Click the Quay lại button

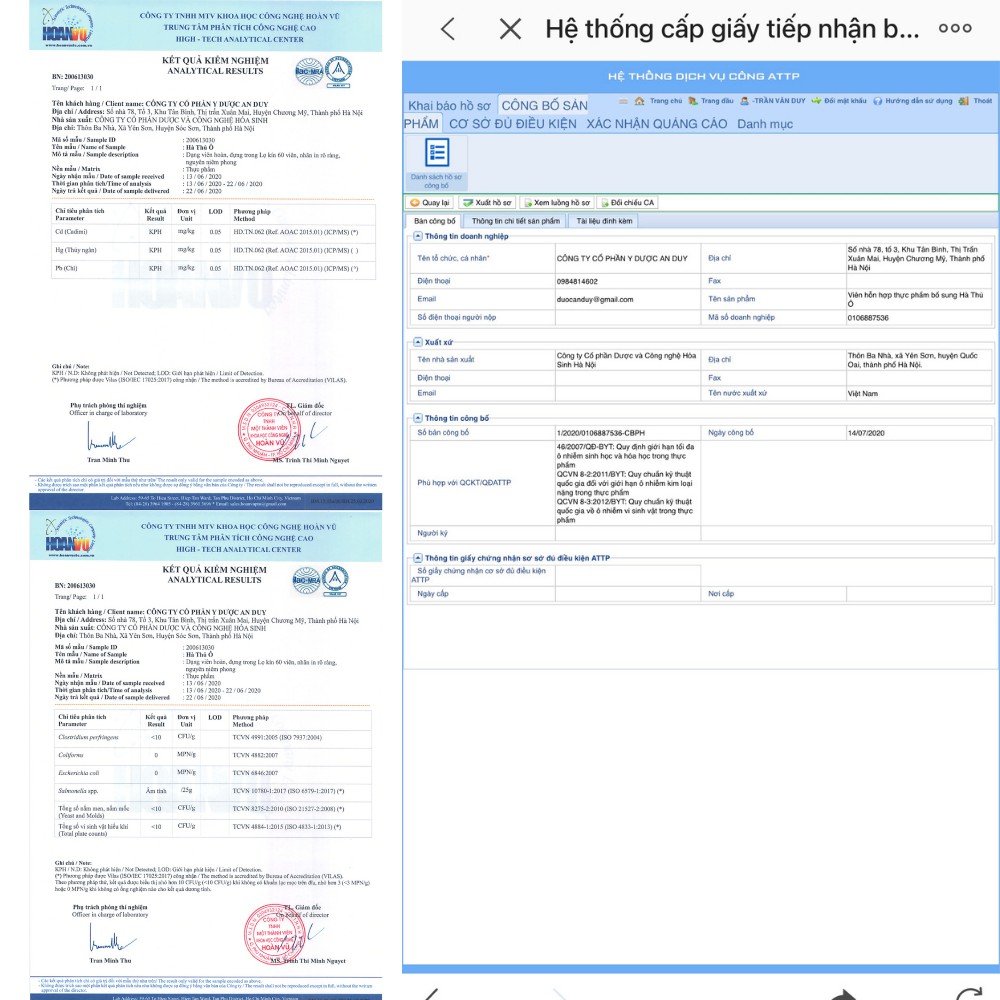430,202
